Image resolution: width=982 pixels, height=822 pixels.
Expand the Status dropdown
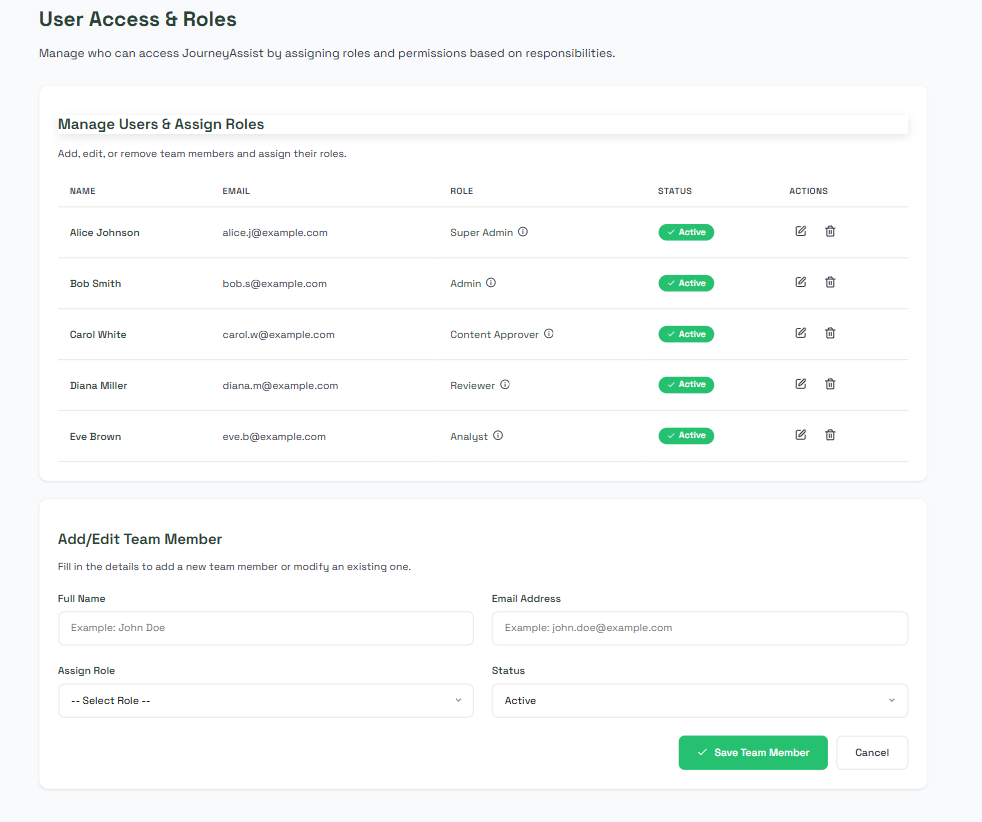pos(699,701)
